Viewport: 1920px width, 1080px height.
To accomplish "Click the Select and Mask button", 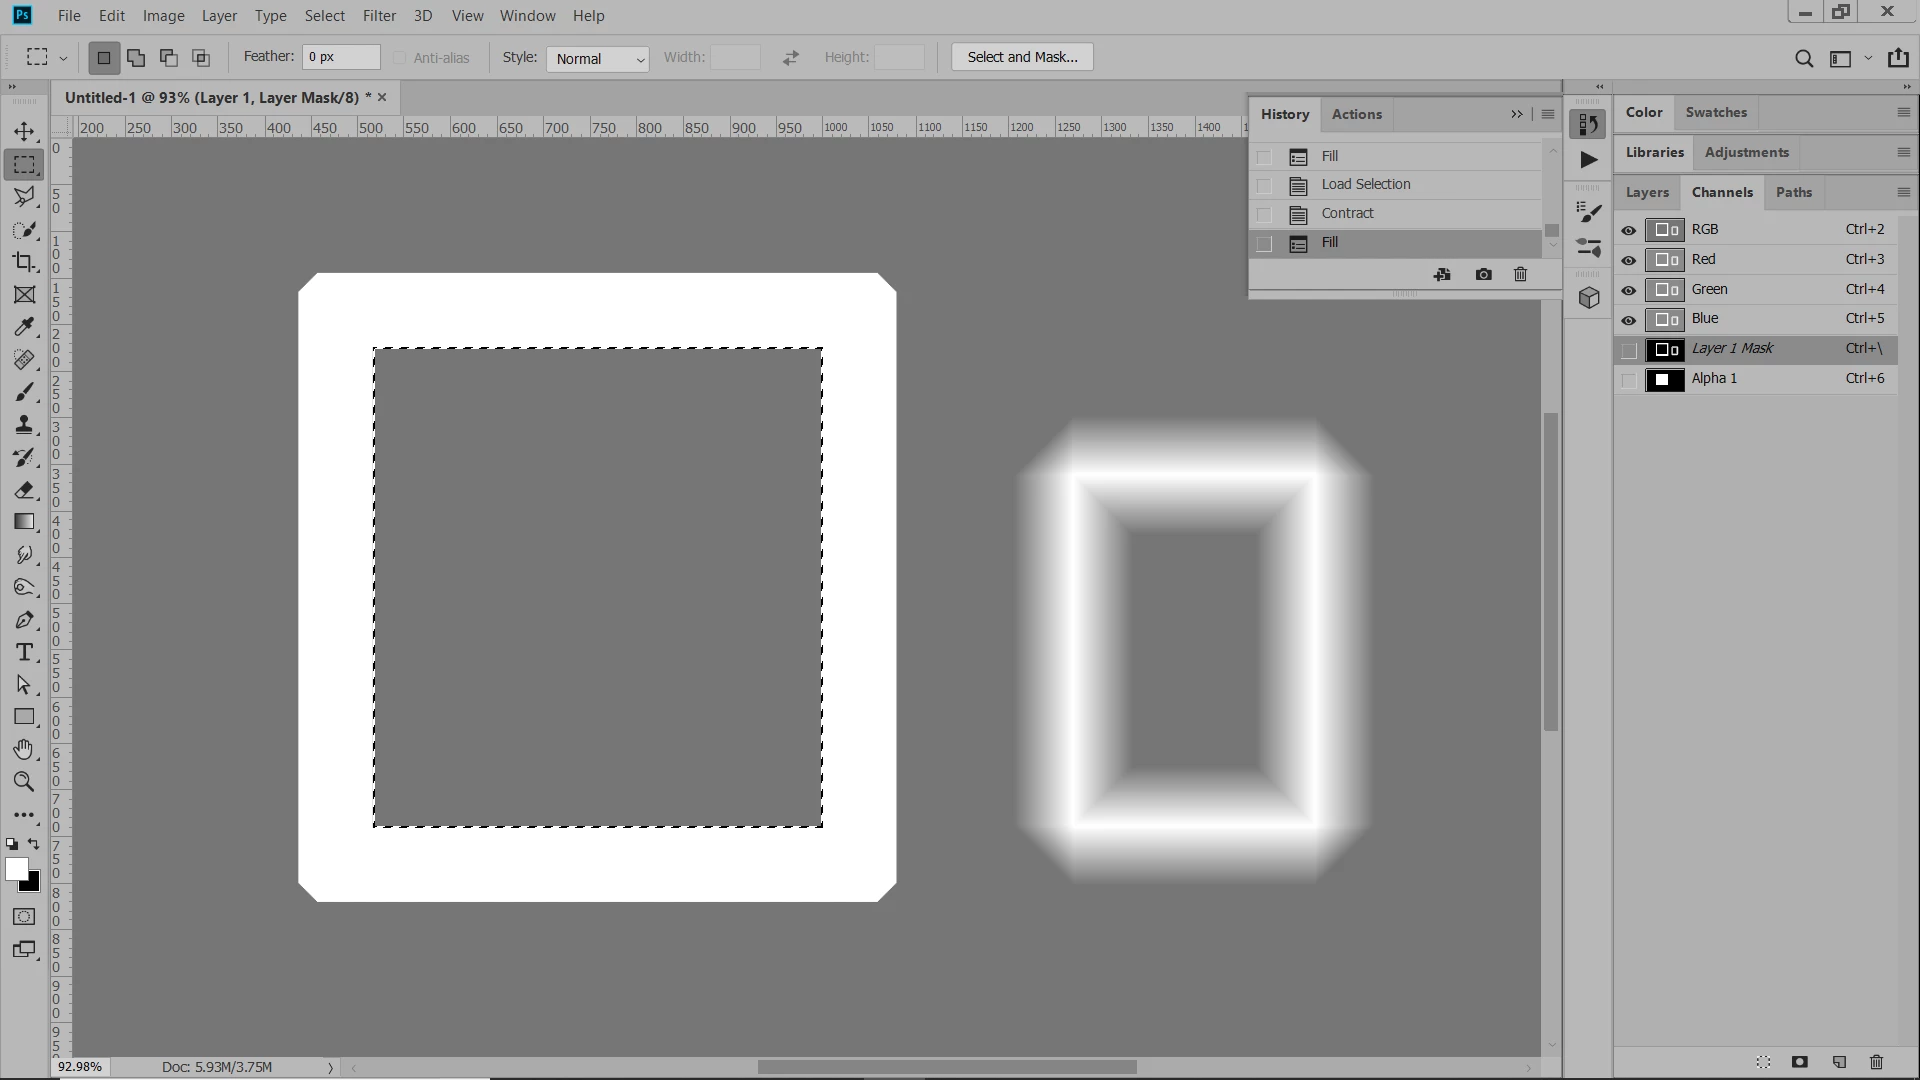I will 1022,57.
